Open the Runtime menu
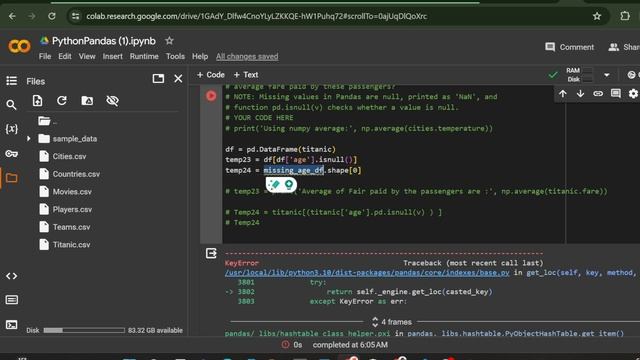This screenshot has width=640, height=360. point(144,56)
